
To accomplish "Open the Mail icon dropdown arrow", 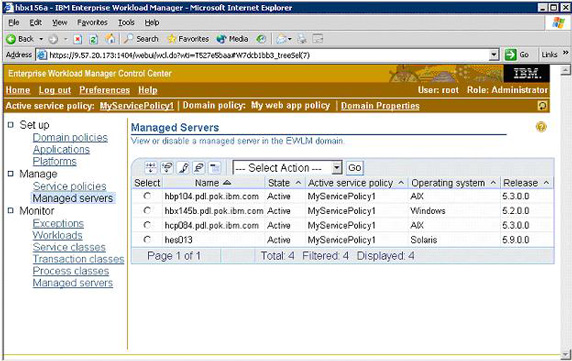I will (290, 39).
